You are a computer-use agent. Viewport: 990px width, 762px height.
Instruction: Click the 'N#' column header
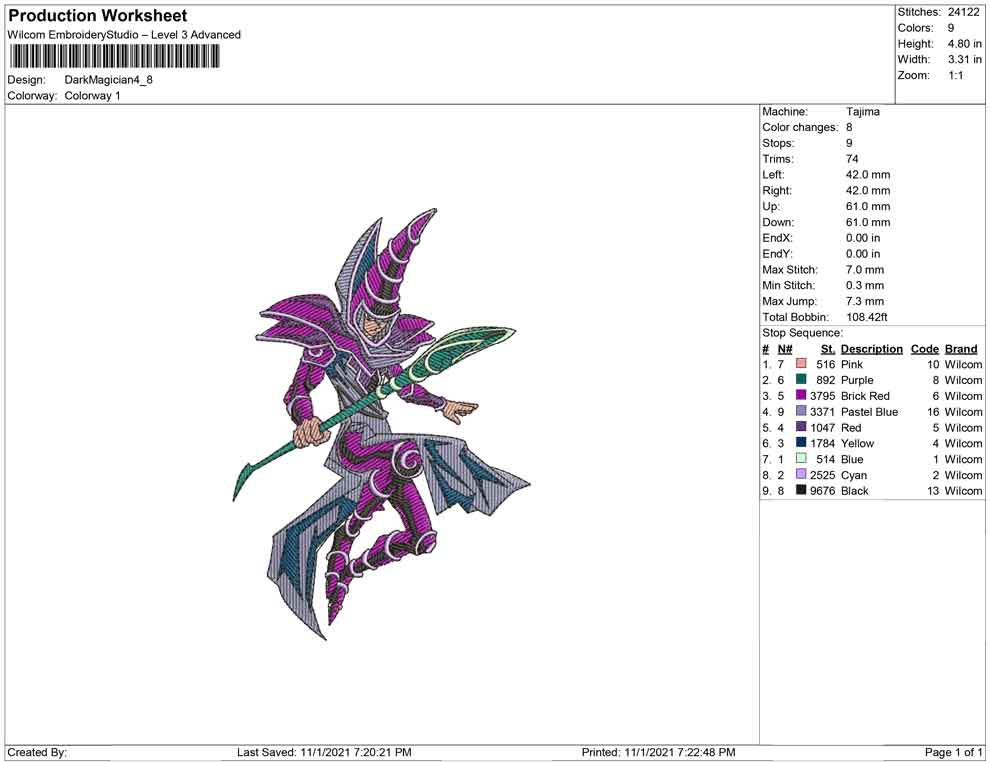pos(785,348)
